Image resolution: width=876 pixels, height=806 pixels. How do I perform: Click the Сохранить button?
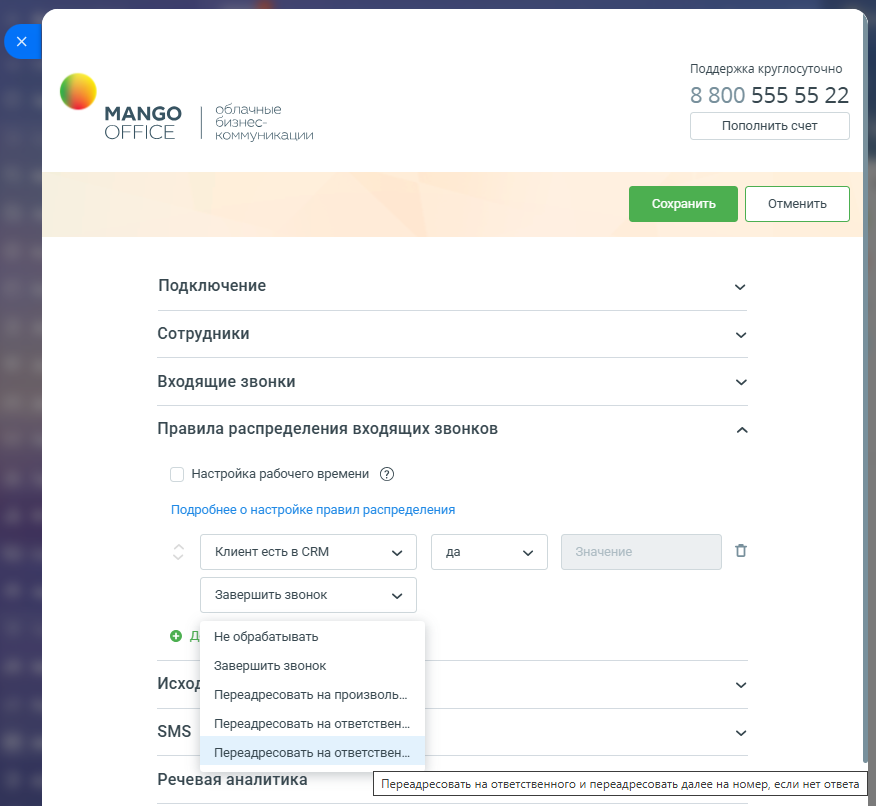[683, 204]
